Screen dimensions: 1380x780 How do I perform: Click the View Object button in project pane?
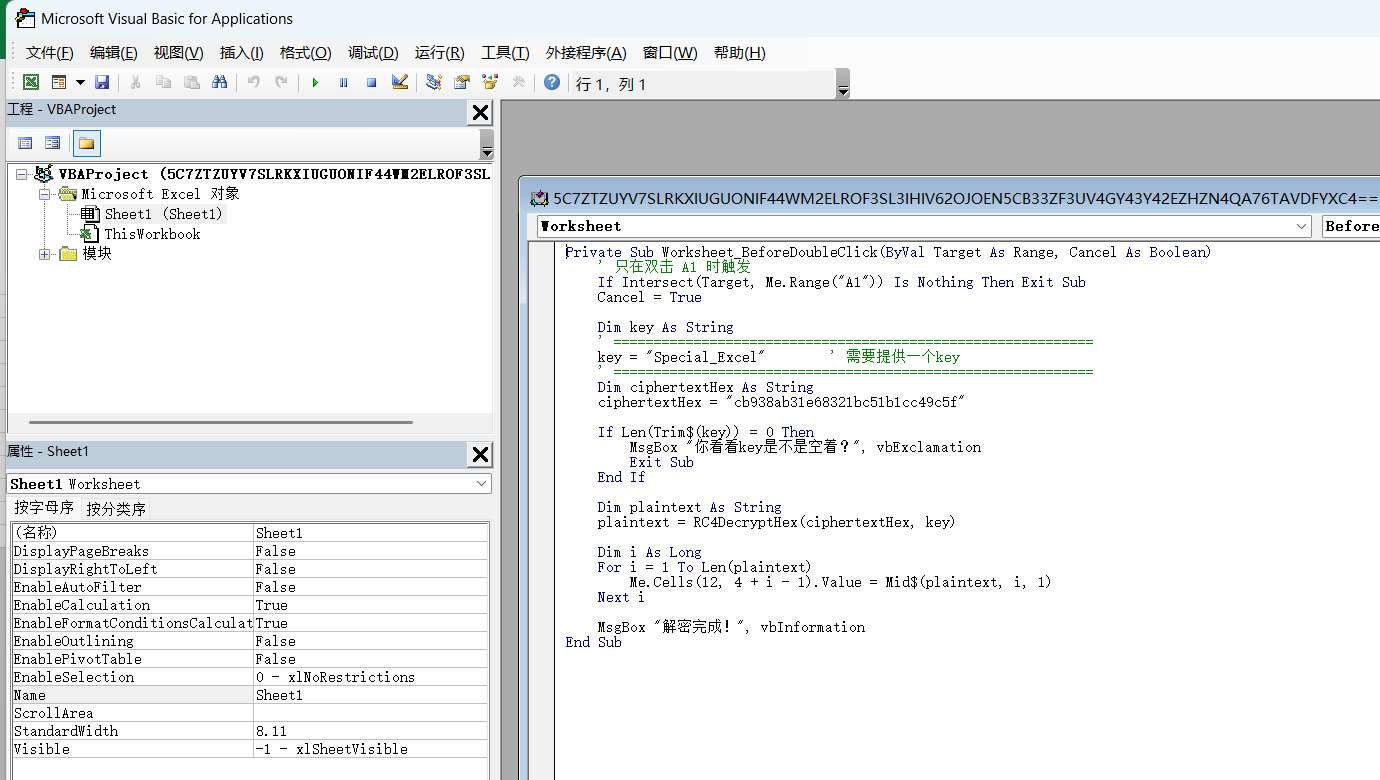[53, 143]
